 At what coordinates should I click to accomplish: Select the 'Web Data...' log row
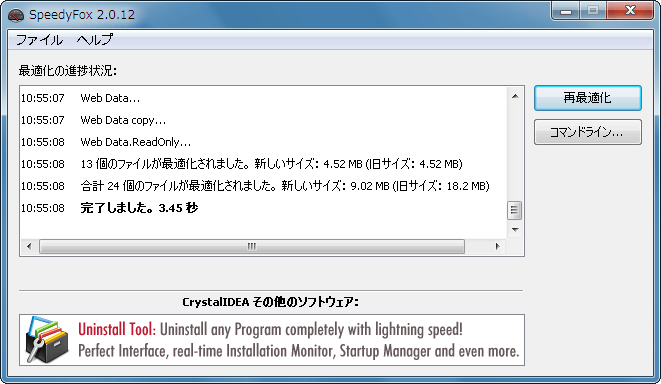pos(263,98)
